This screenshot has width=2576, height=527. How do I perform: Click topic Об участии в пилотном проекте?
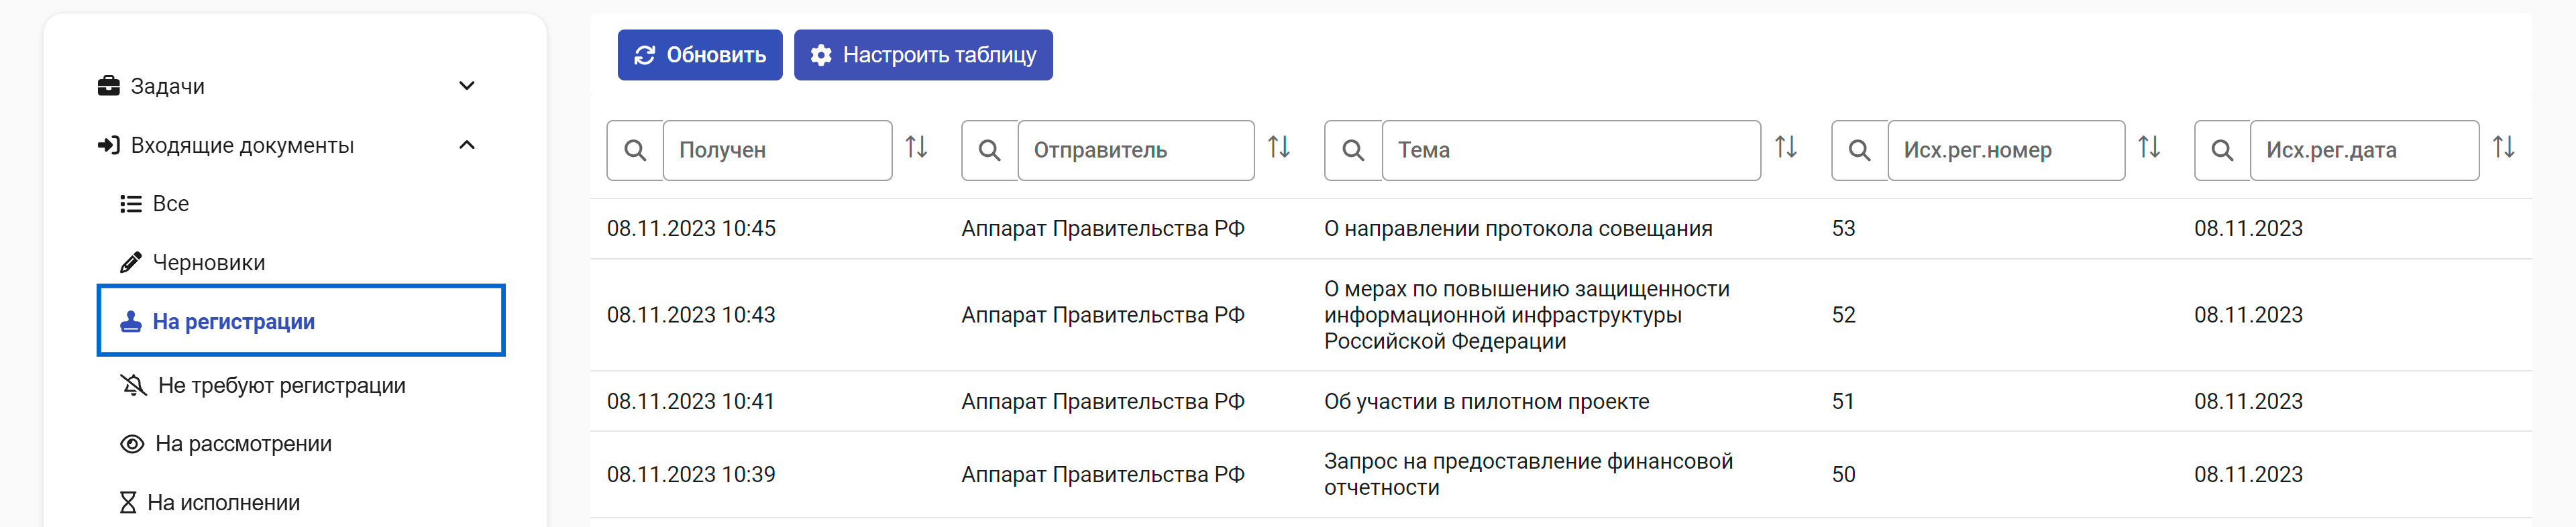pyautogui.click(x=1486, y=402)
